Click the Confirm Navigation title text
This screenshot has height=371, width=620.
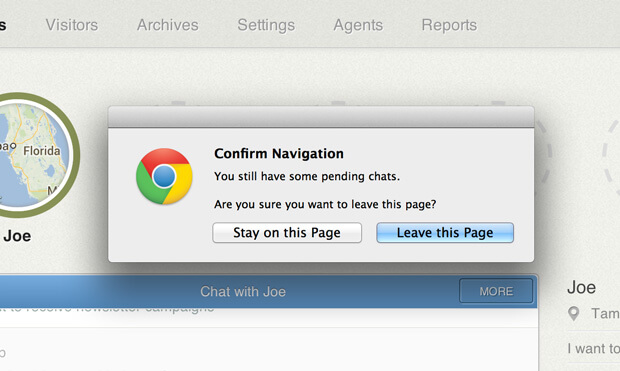[x=279, y=153]
